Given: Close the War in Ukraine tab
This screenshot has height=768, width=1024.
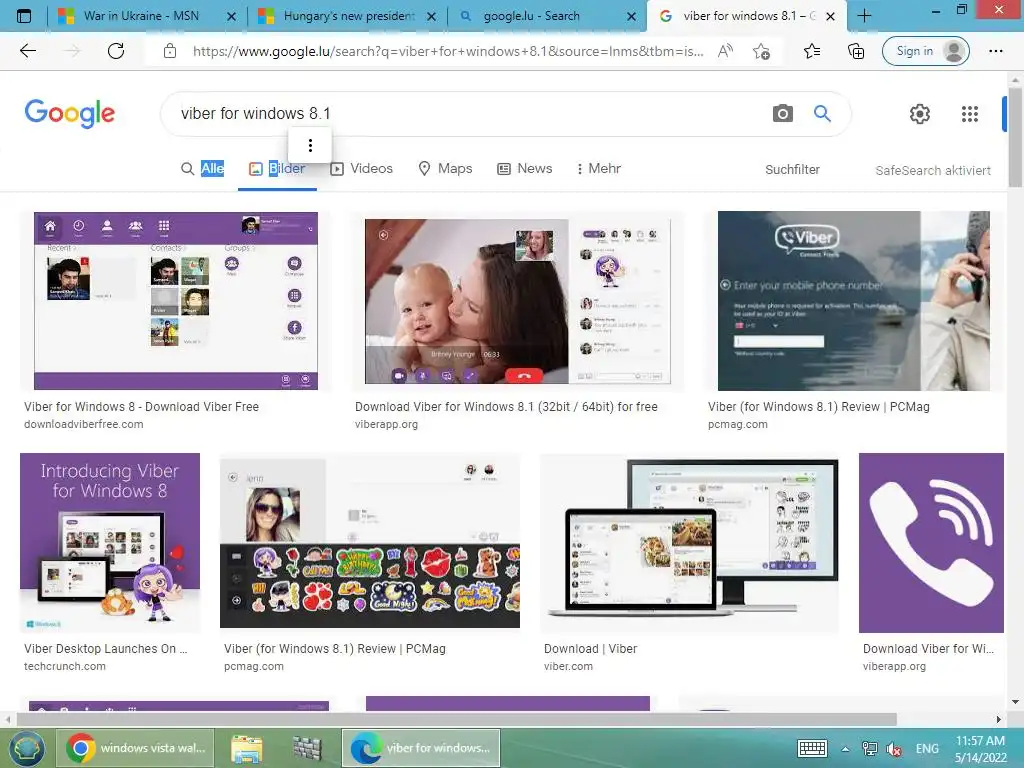Looking at the screenshot, I should click(231, 16).
